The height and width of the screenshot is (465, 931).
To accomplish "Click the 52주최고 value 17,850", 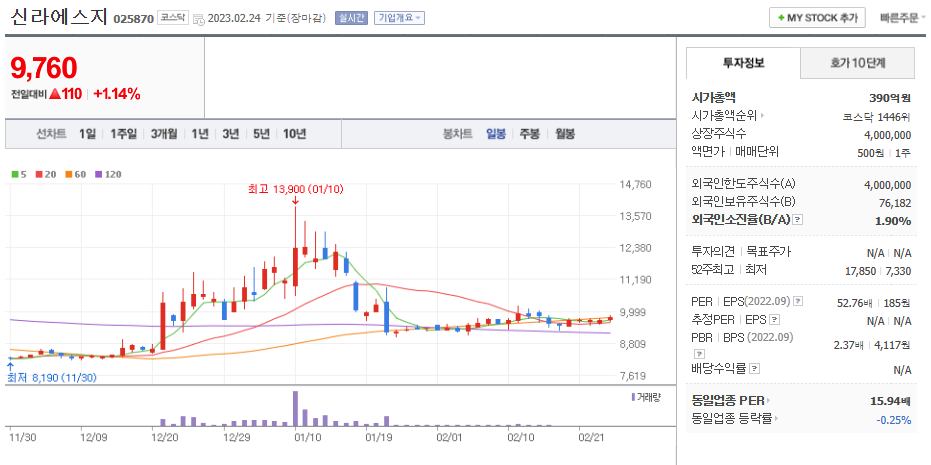I will click(861, 271).
